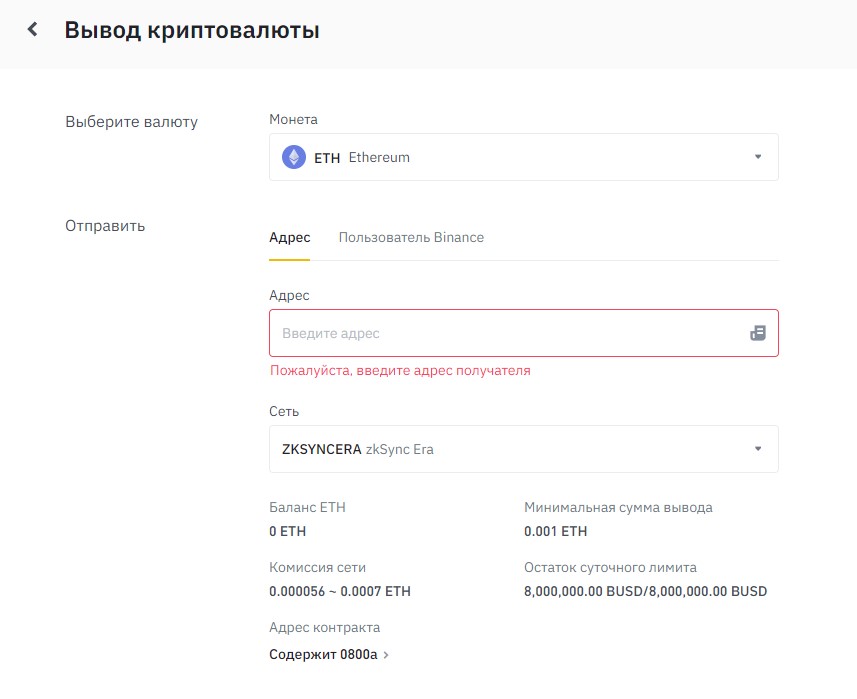Open the address book icon in address field
Viewport: 857px width, 699px height.
[x=757, y=333]
